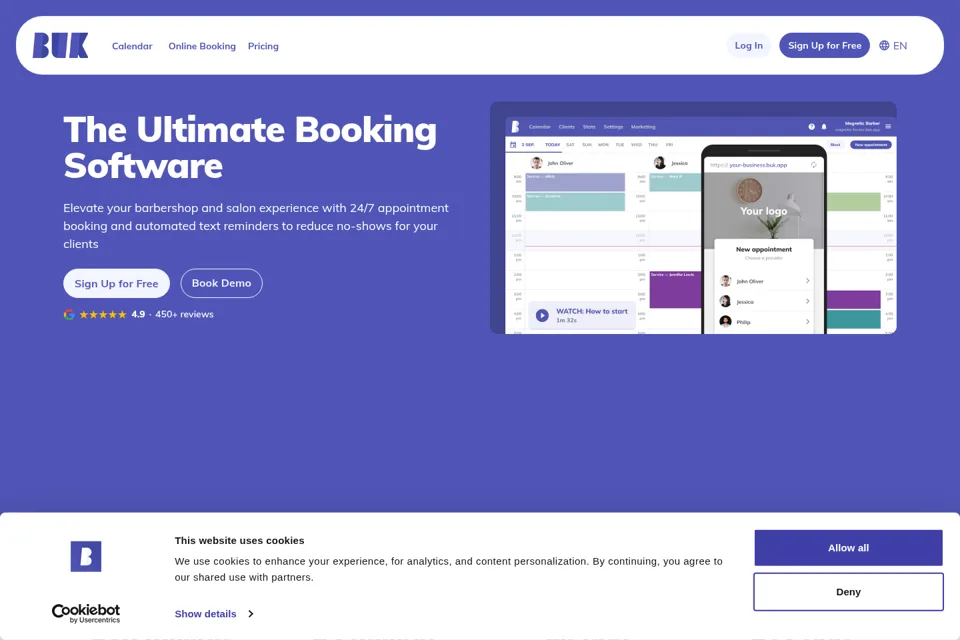This screenshot has width=960, height=640.
Task: Expand Show details in cookie banner
Action: pos(214,614)
